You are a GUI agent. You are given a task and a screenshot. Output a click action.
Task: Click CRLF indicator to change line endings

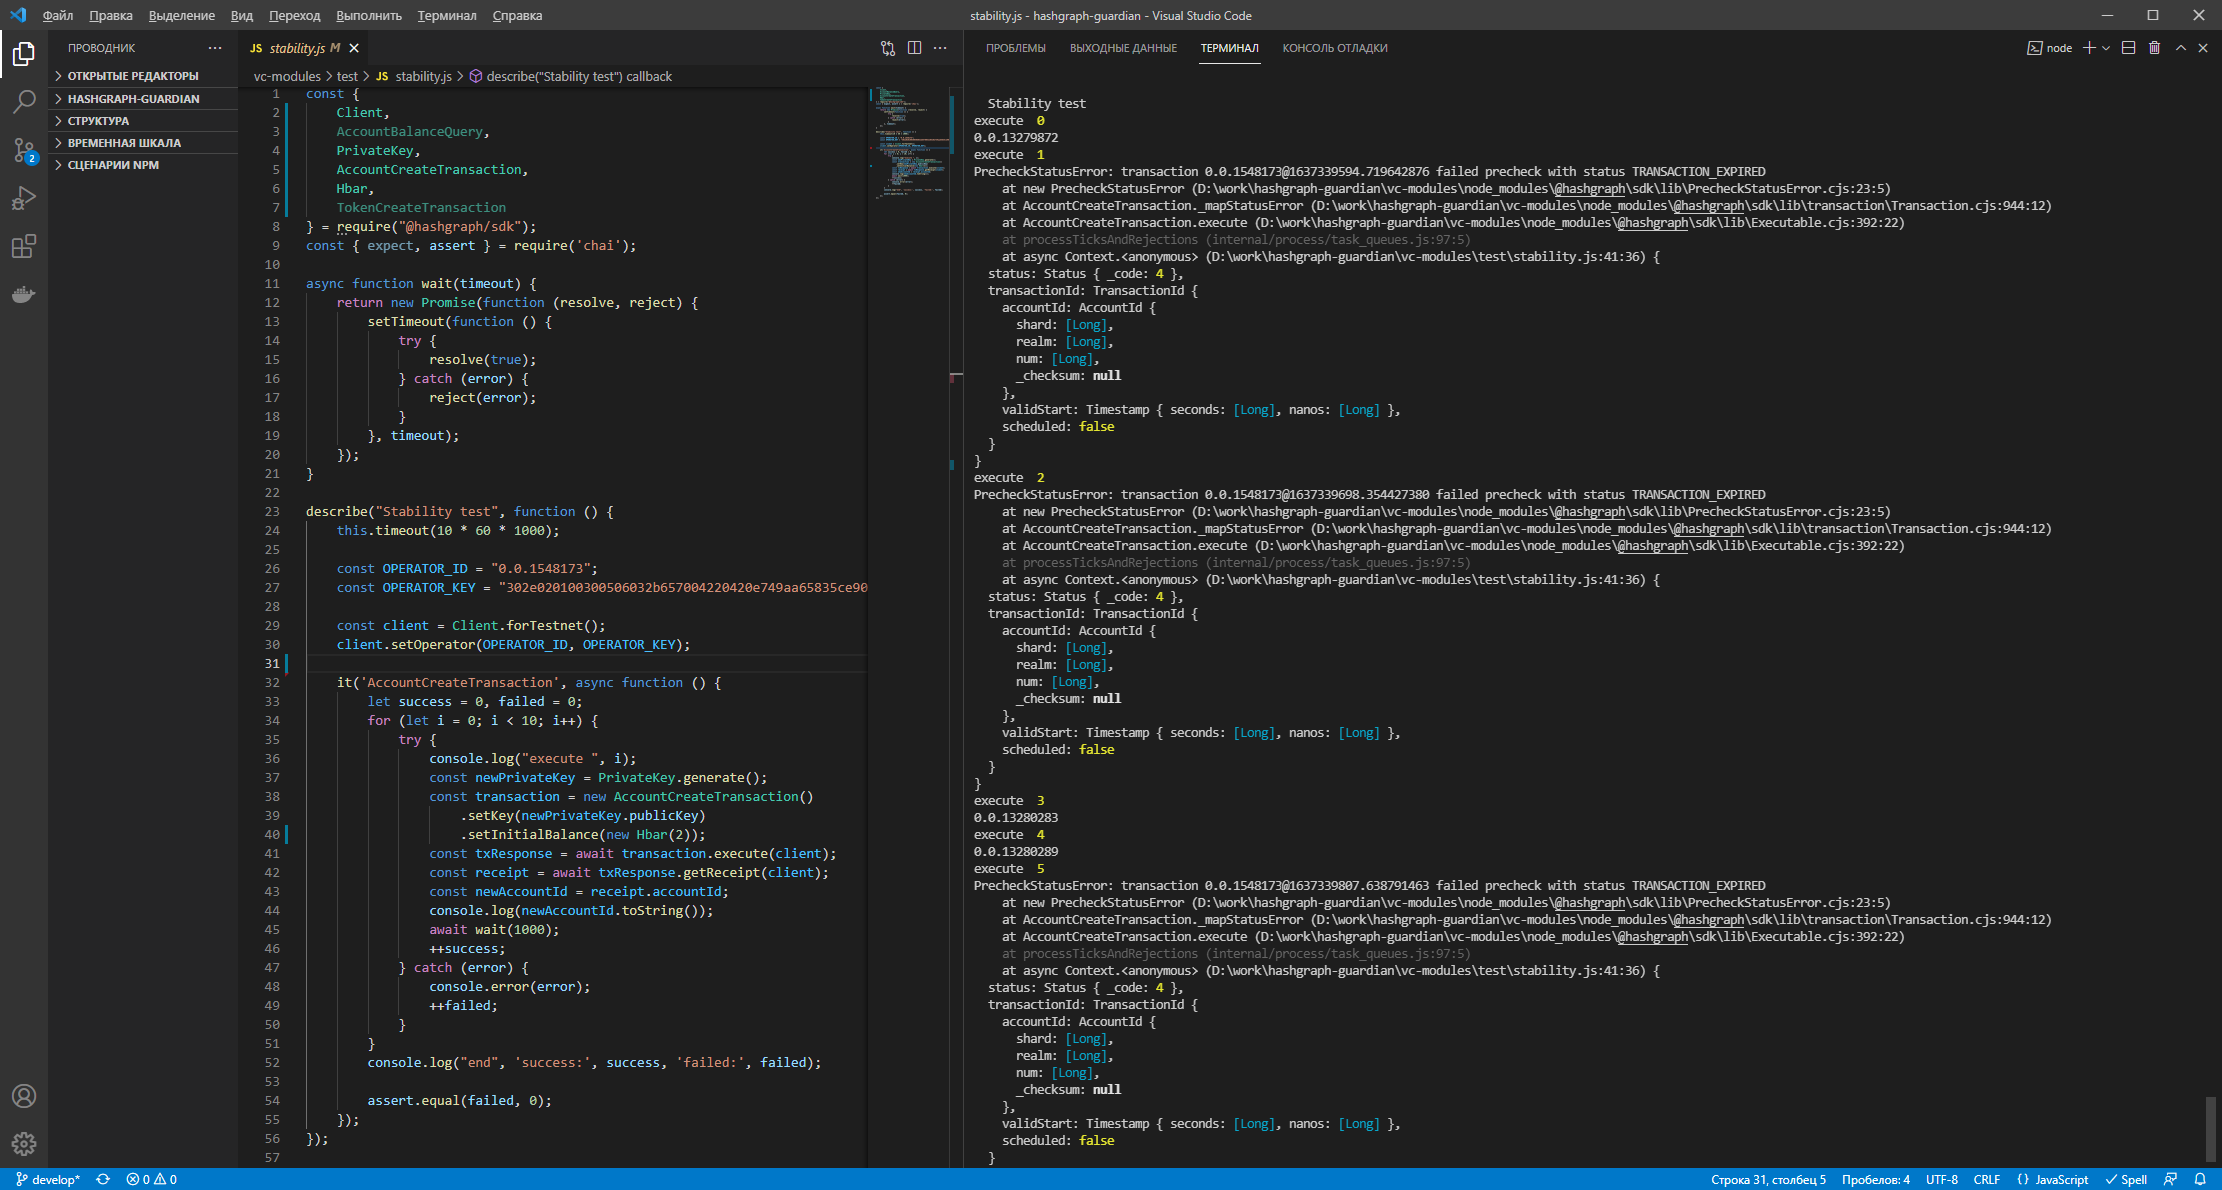point(1987,1179)
